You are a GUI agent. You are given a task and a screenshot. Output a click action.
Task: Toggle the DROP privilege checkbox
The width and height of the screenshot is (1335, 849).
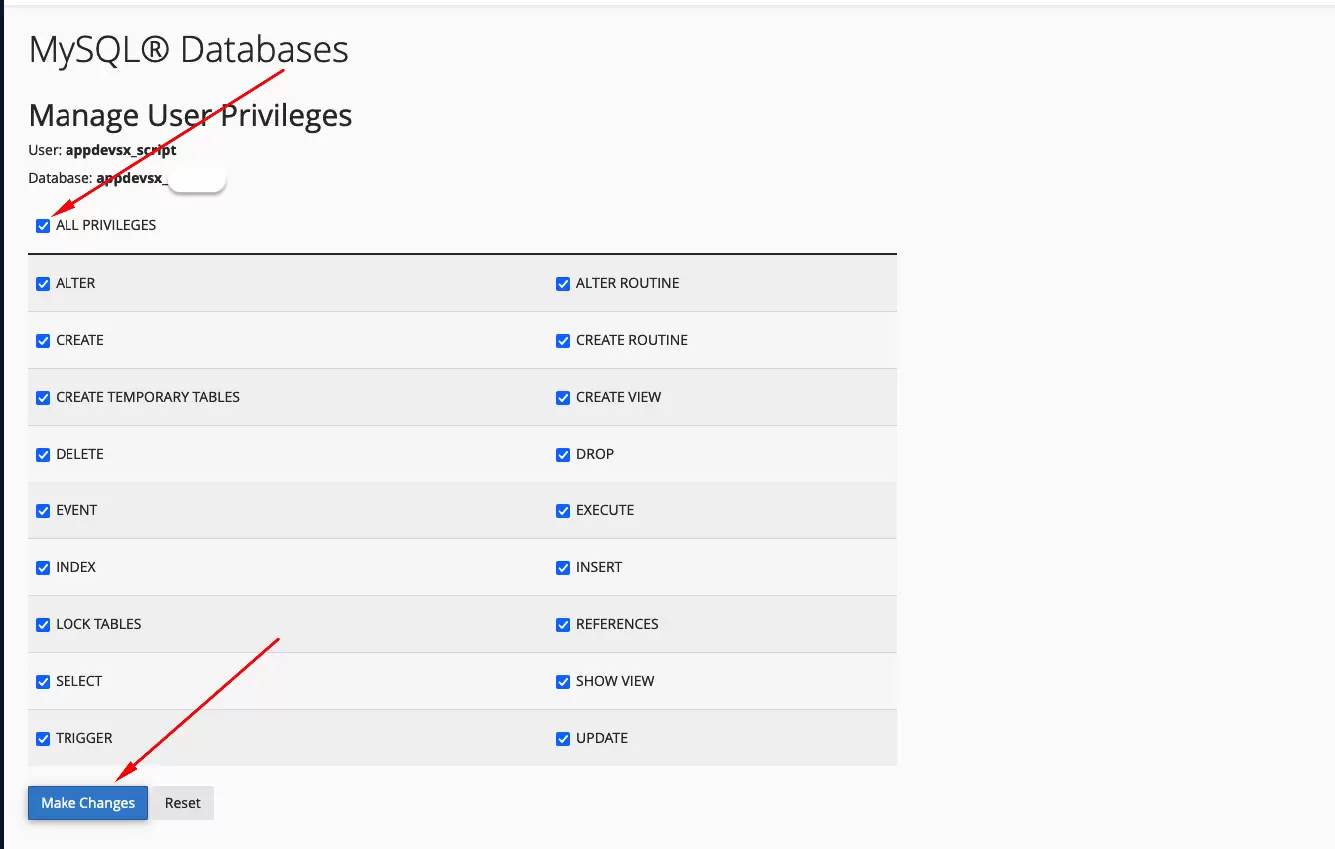563,454
